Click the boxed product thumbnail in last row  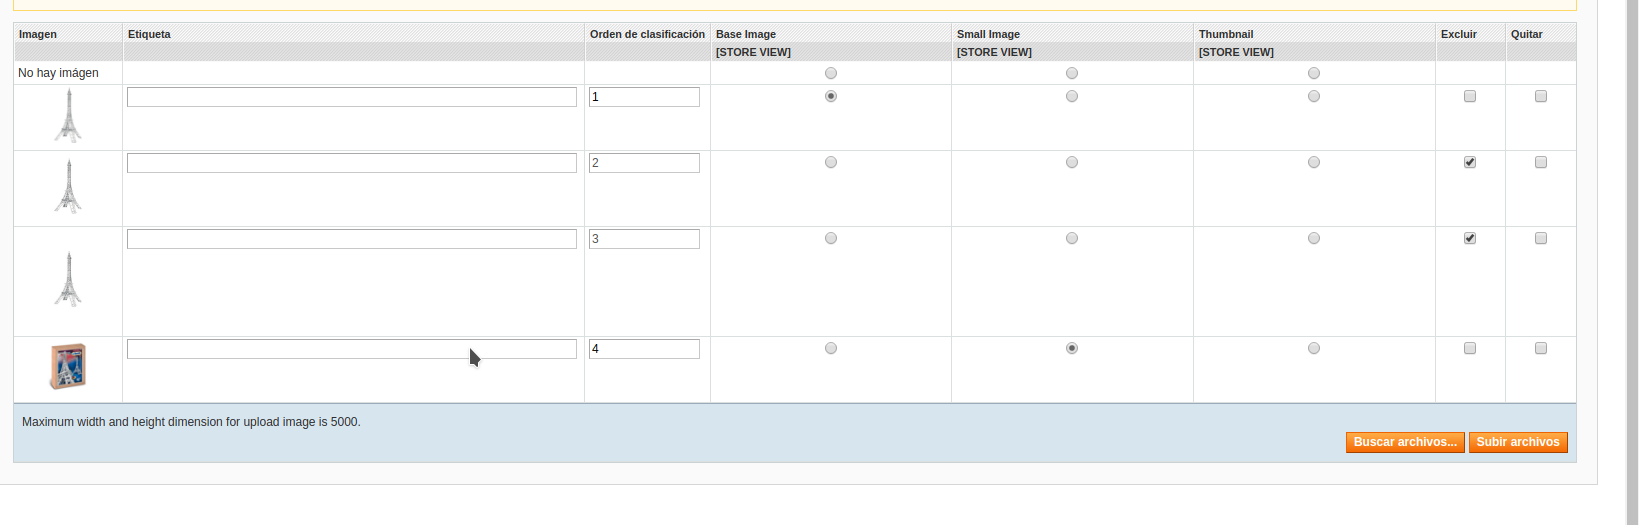click(x=68, y=366)
